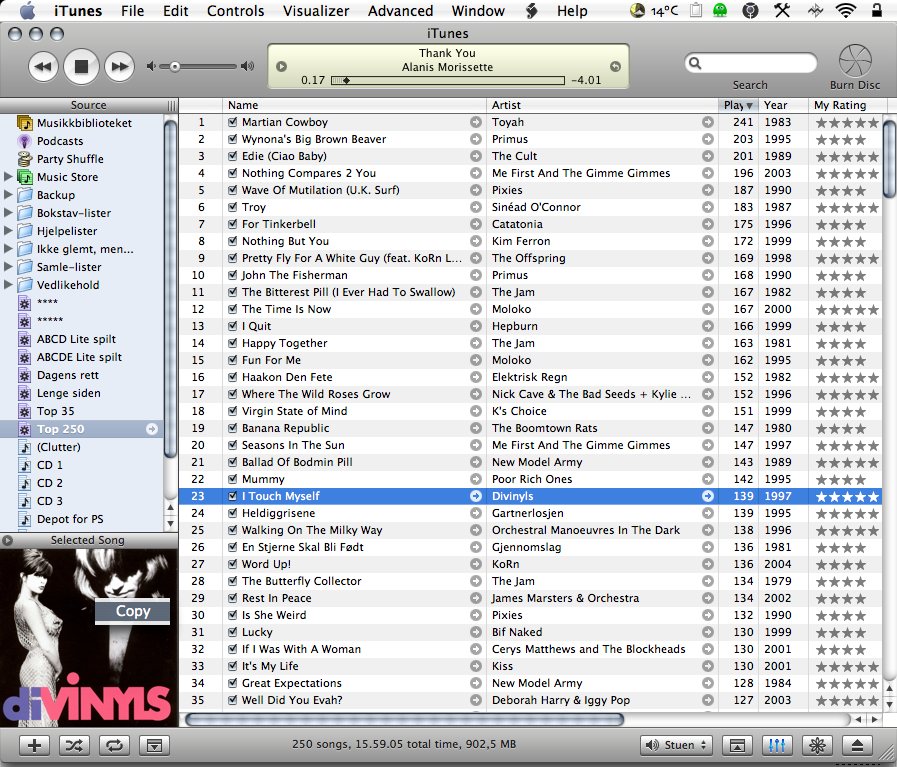The image size is (897, 767).
Task: Toggle repeat mode
Action: click(x=114, y=745)
